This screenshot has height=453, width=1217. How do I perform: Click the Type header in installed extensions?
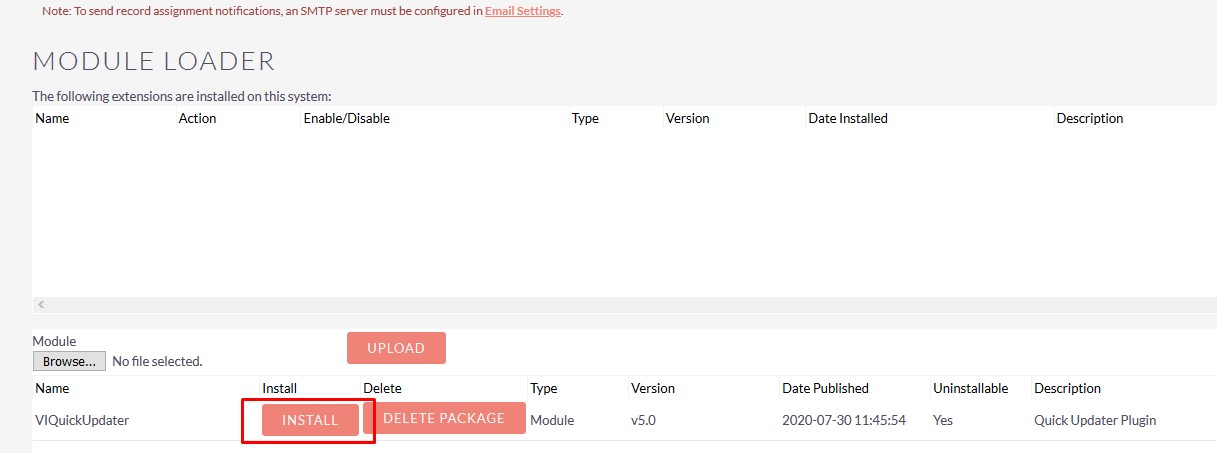(x=585, y=118)
